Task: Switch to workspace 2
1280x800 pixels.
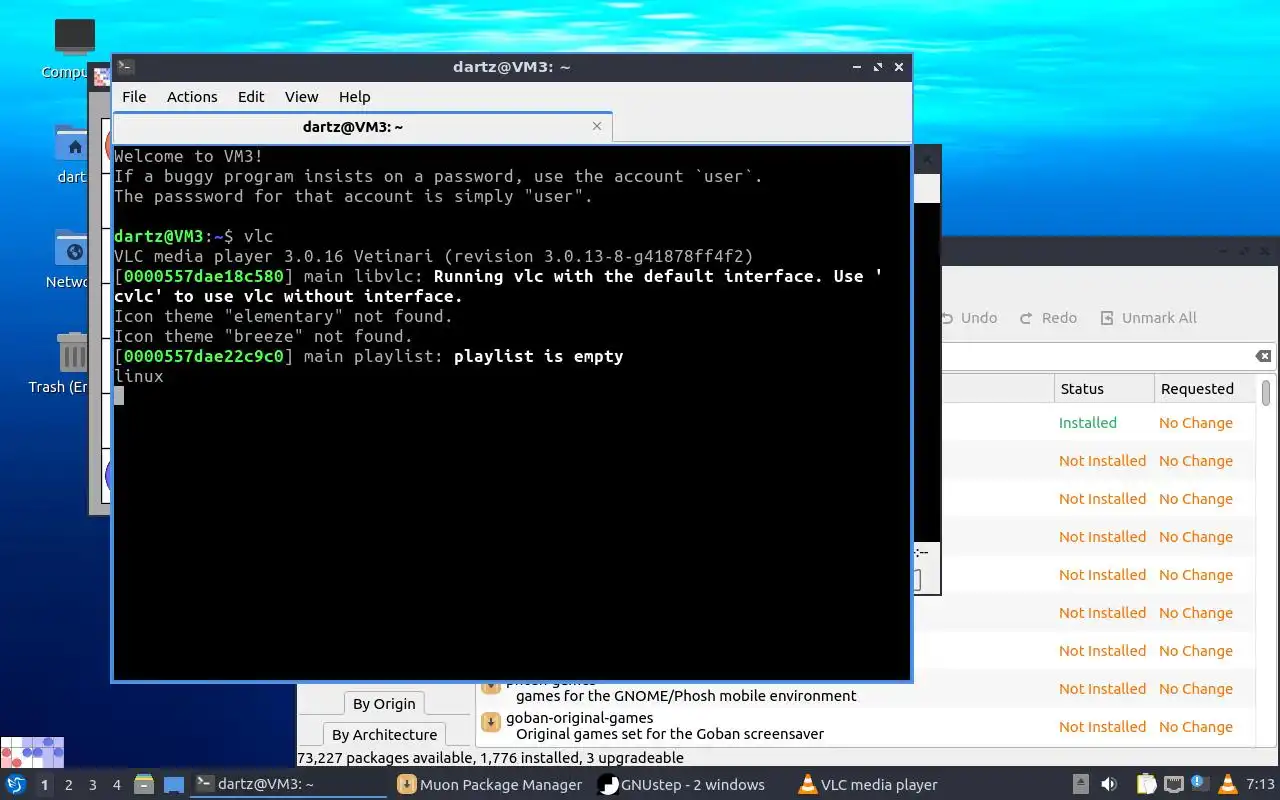Action: click(69, 785)
